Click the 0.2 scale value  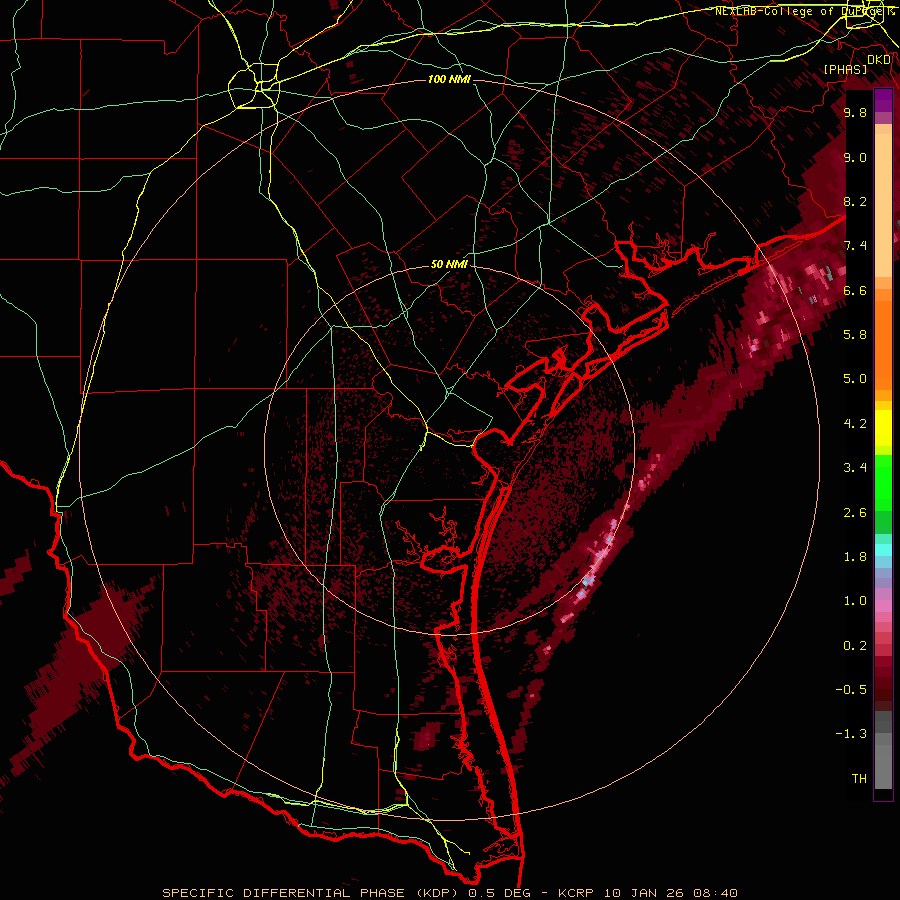(855, 645)
